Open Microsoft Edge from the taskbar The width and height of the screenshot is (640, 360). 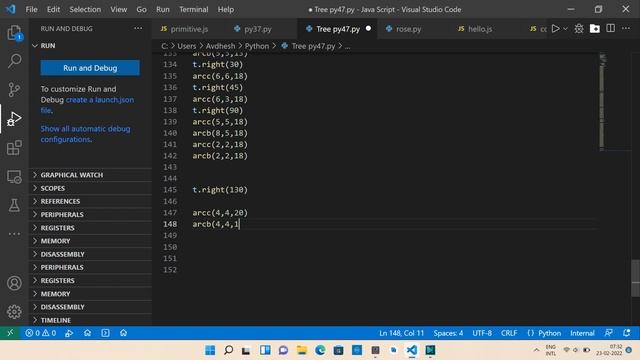[x=320, y=350]
